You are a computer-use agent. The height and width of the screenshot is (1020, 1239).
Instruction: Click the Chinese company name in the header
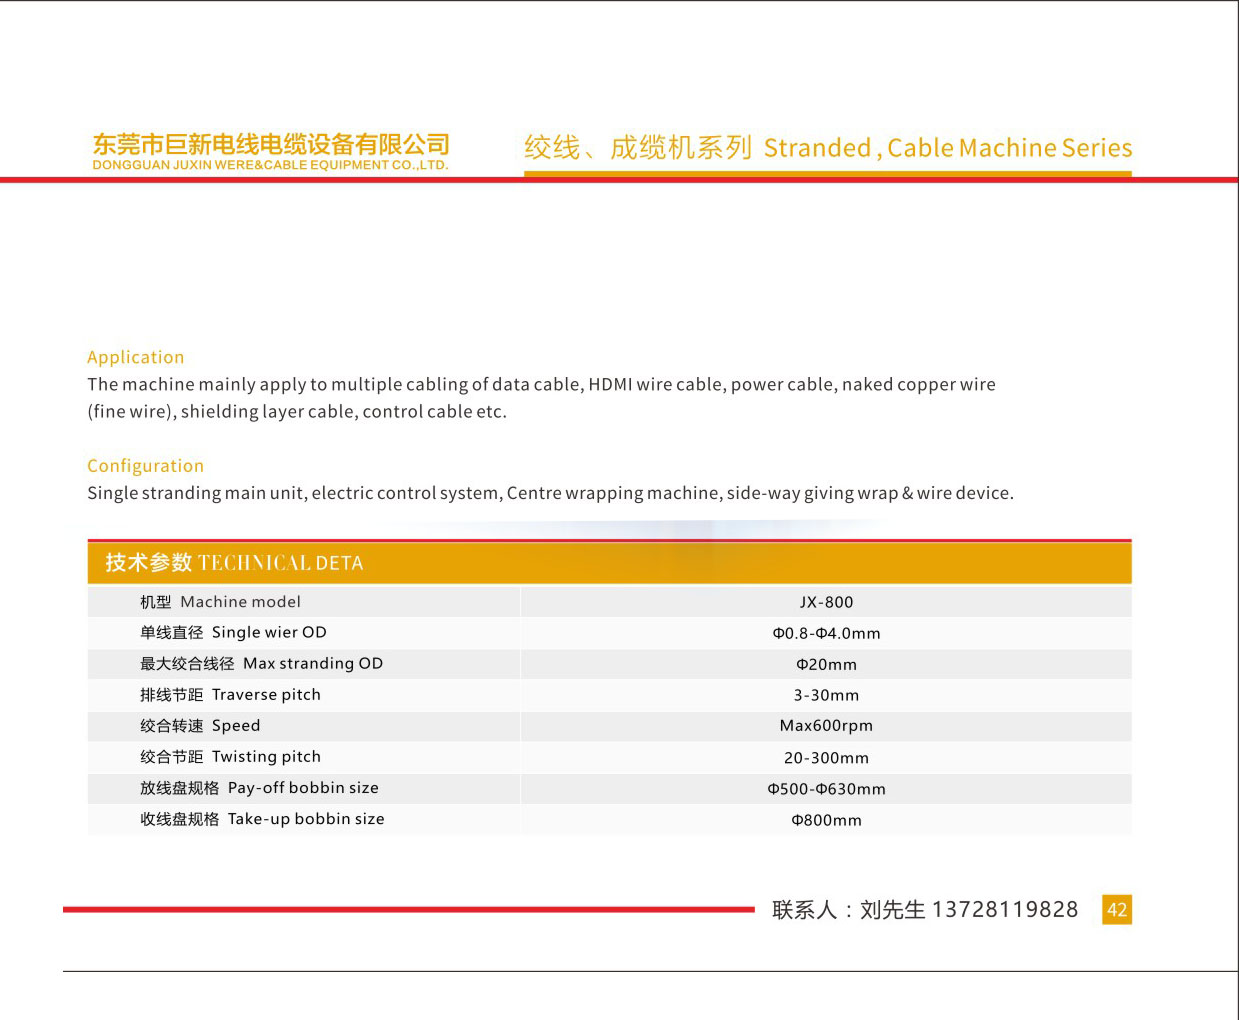[x=270, y=144]
